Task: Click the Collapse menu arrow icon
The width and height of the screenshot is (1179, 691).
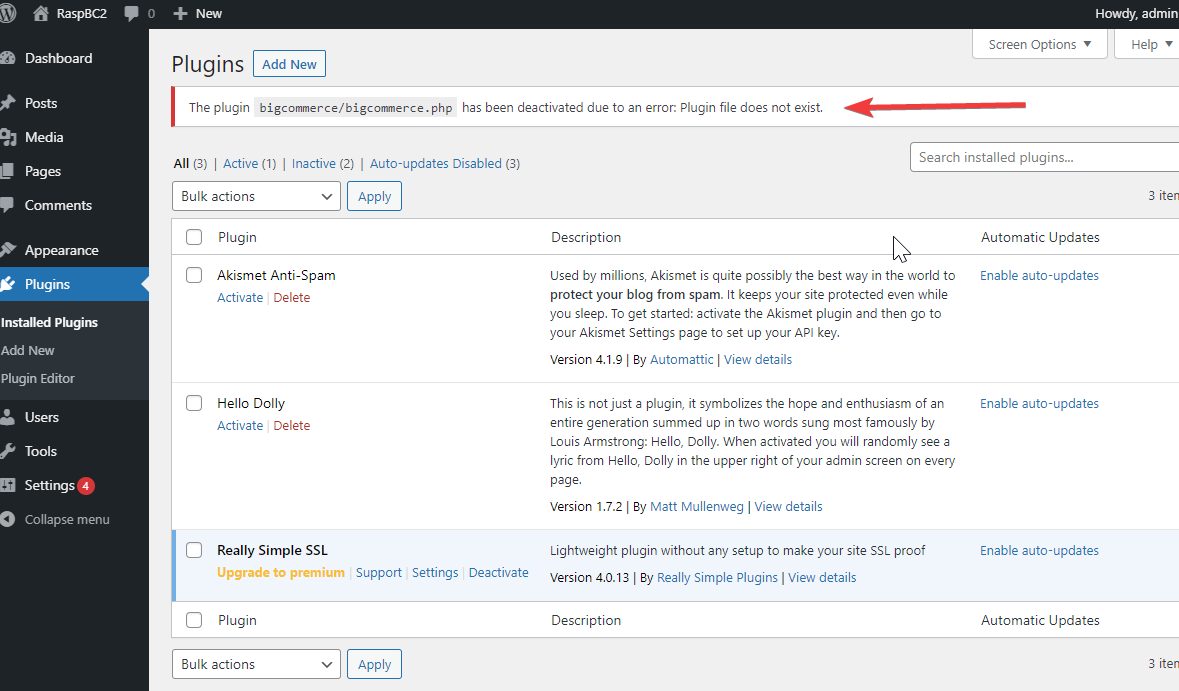Action: (x=8, y=520)
